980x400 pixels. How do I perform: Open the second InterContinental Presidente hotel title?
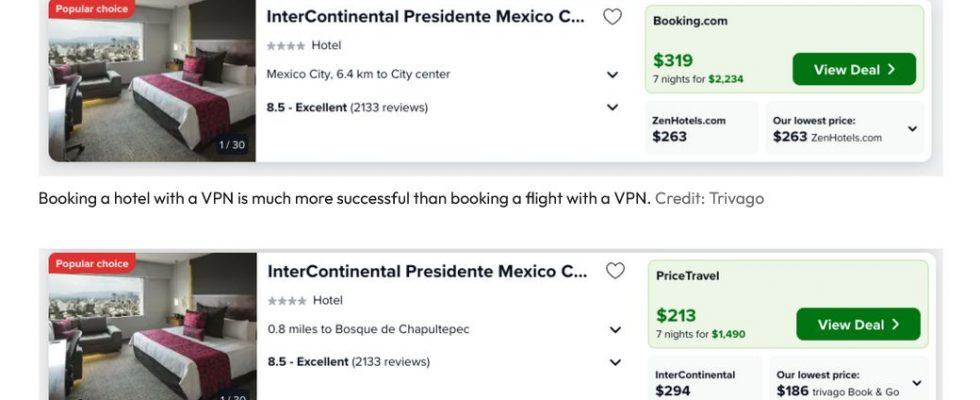(x=428, y=271)
